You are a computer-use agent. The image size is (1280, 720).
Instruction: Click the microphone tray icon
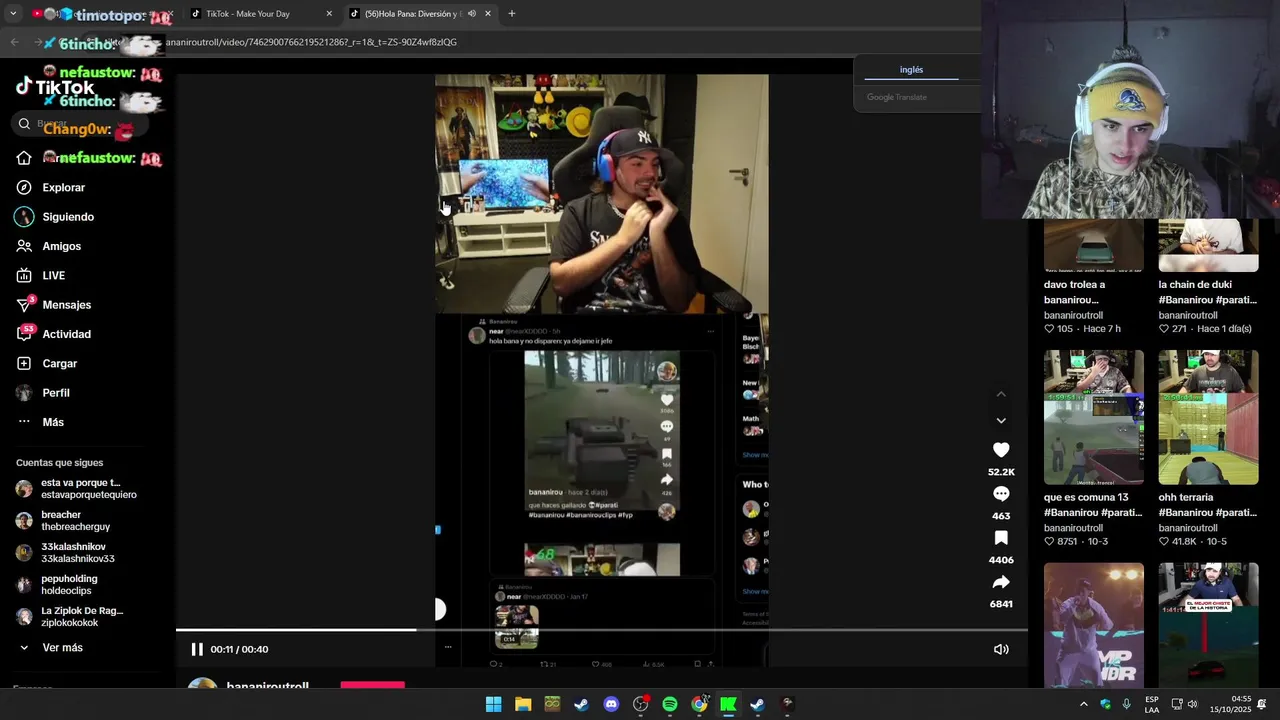point(1126,704)
